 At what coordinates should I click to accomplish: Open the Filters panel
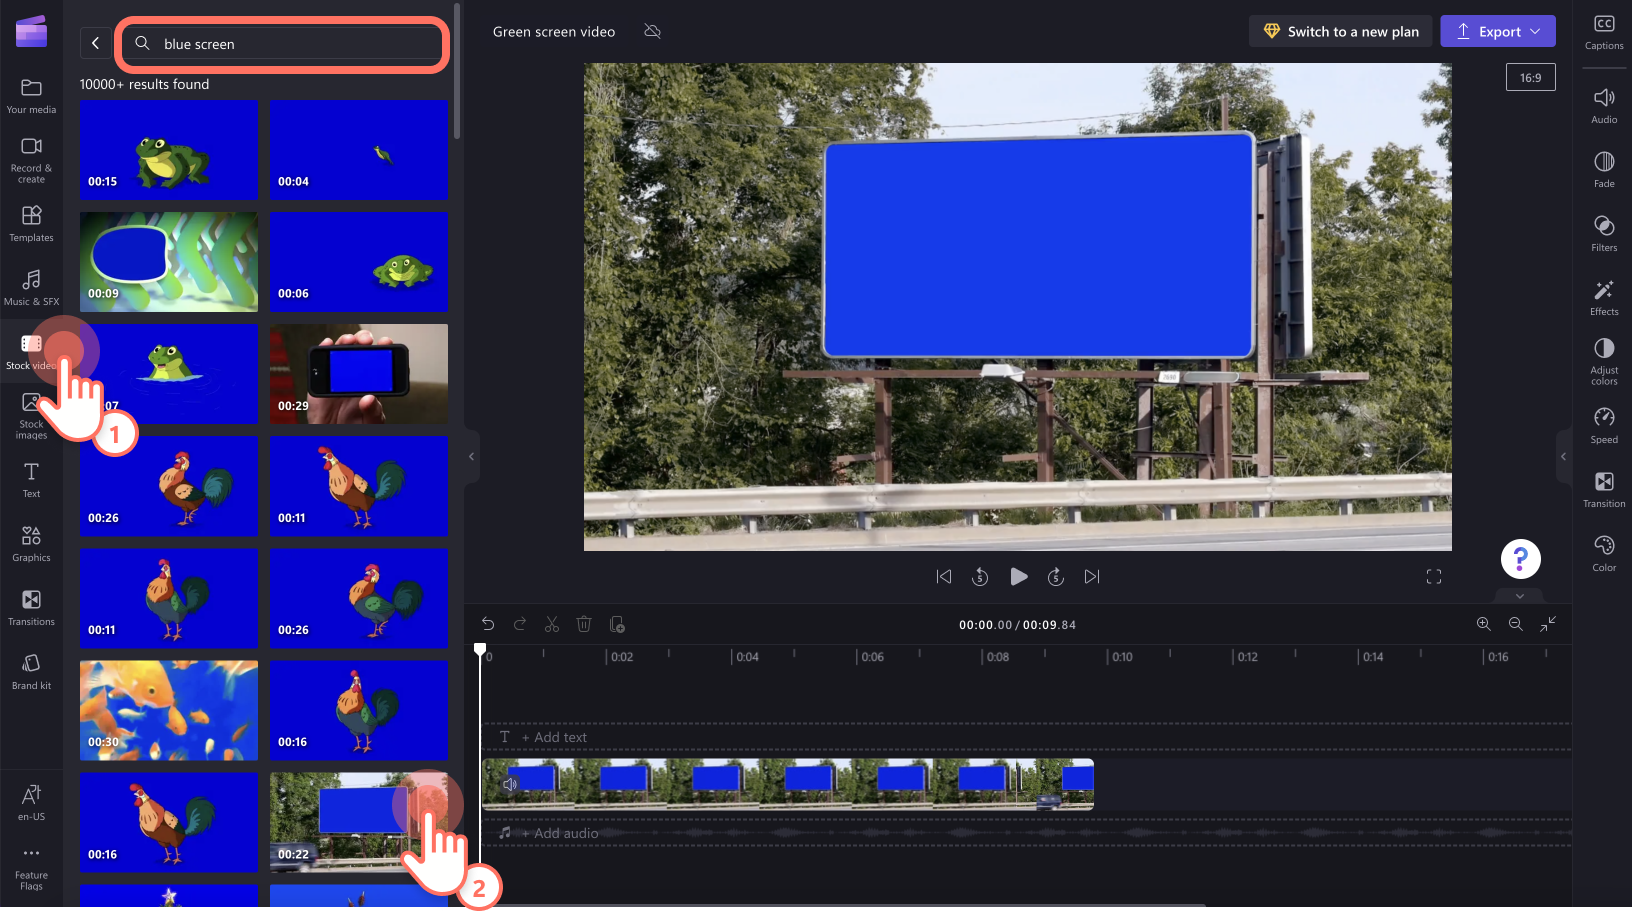pyautogui.click(x=1604, y=233)
